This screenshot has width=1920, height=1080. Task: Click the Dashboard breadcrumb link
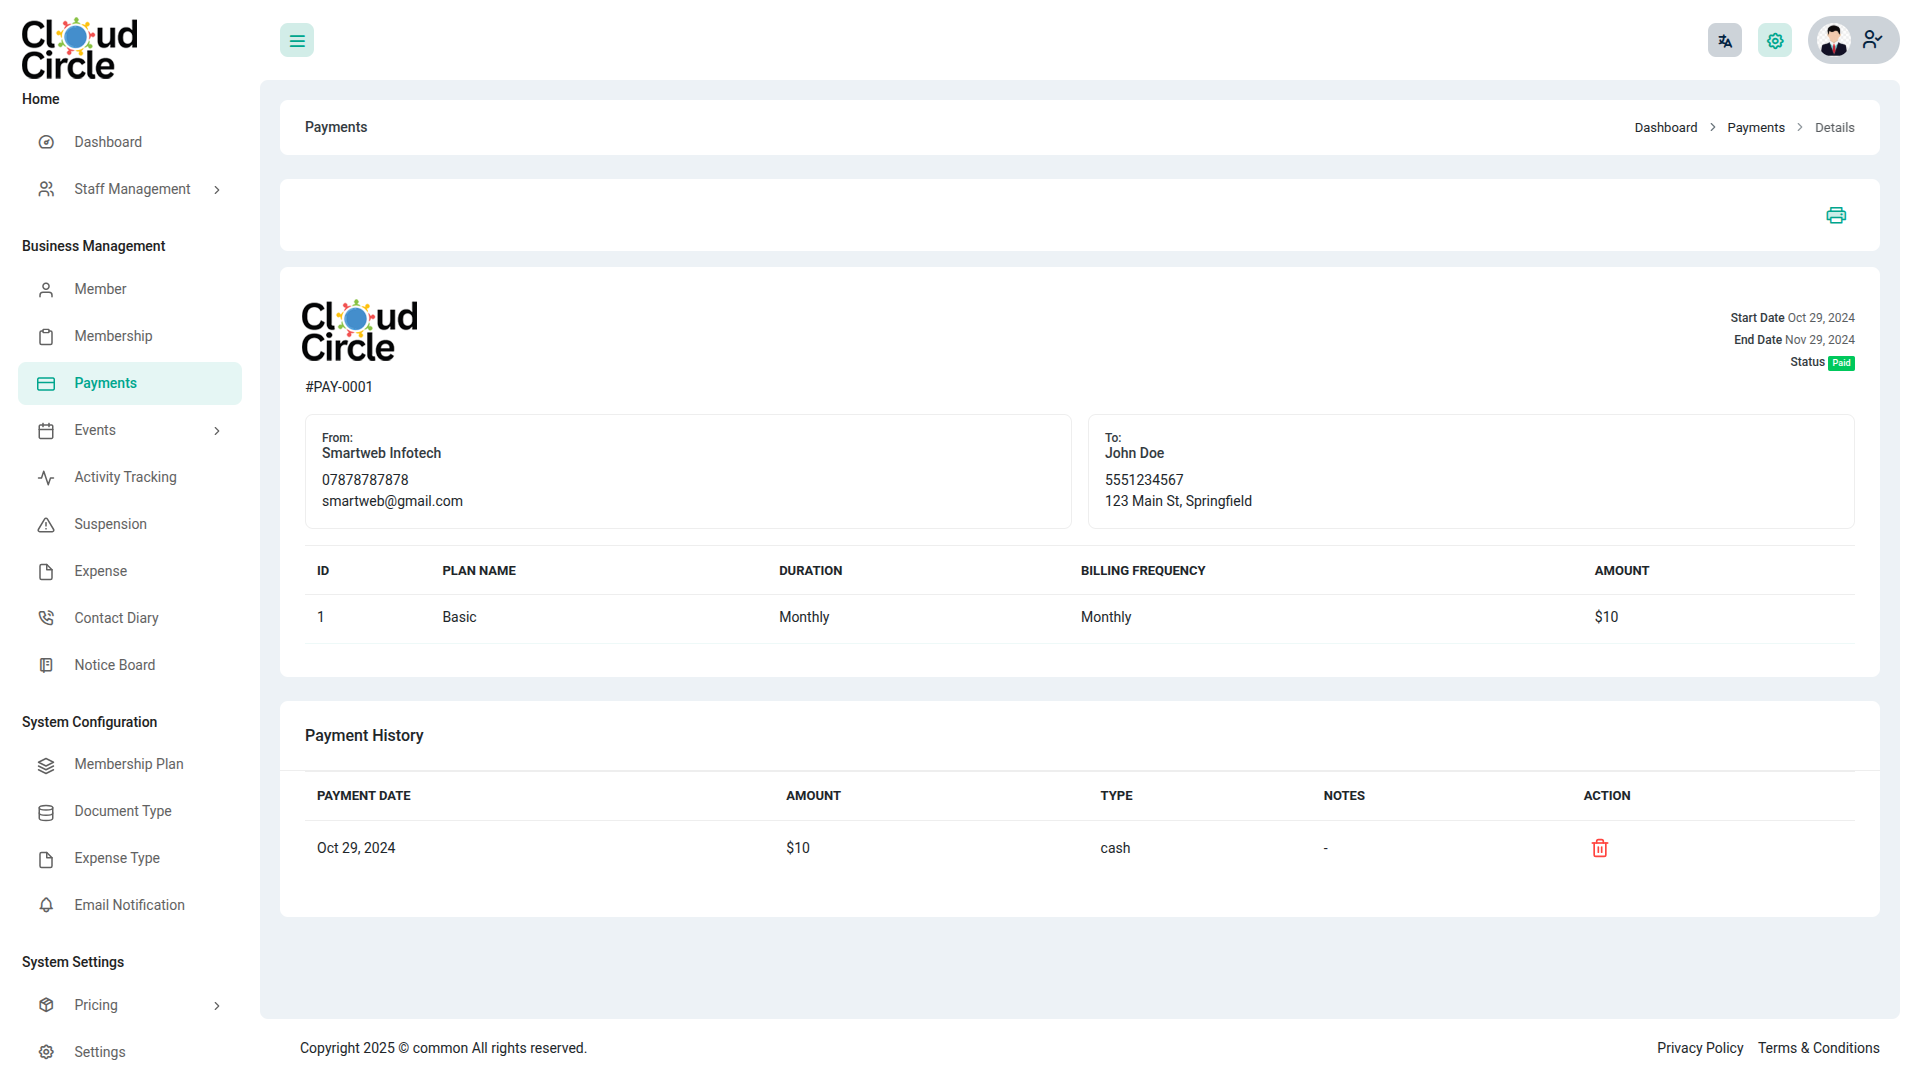[x=1665, y=128]
